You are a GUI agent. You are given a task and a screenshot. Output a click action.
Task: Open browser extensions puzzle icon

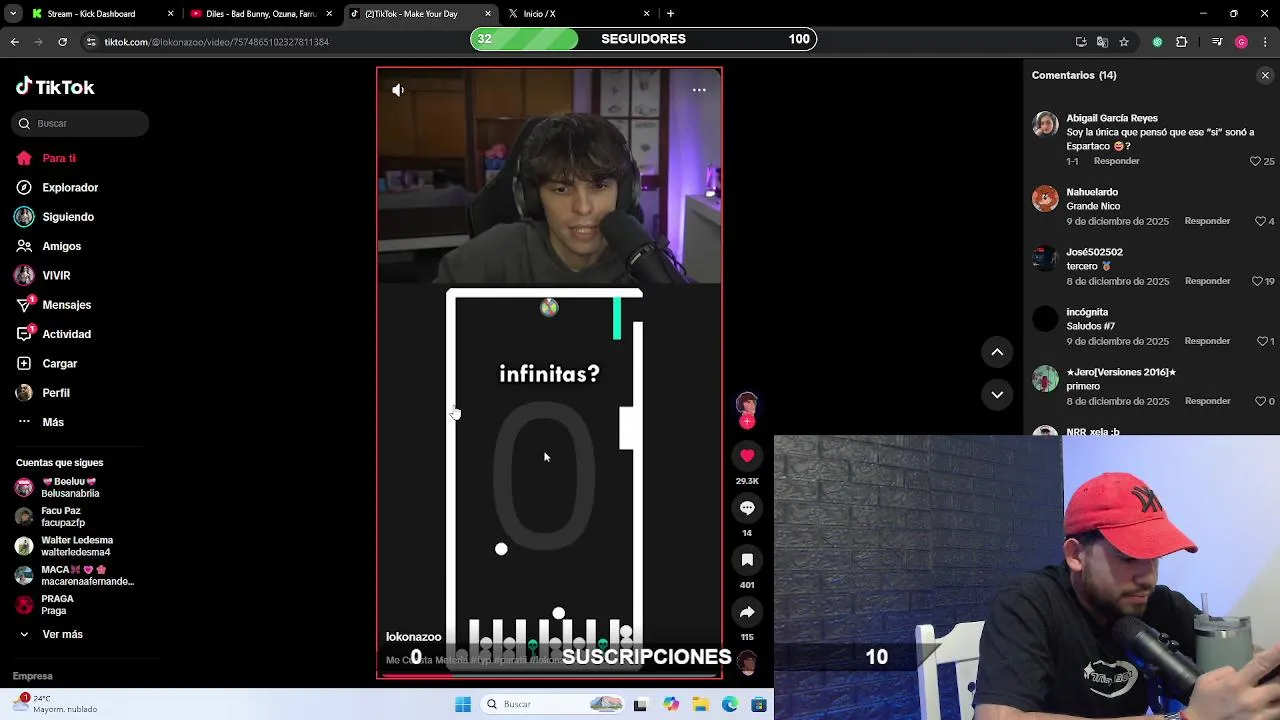[1181, 42]
